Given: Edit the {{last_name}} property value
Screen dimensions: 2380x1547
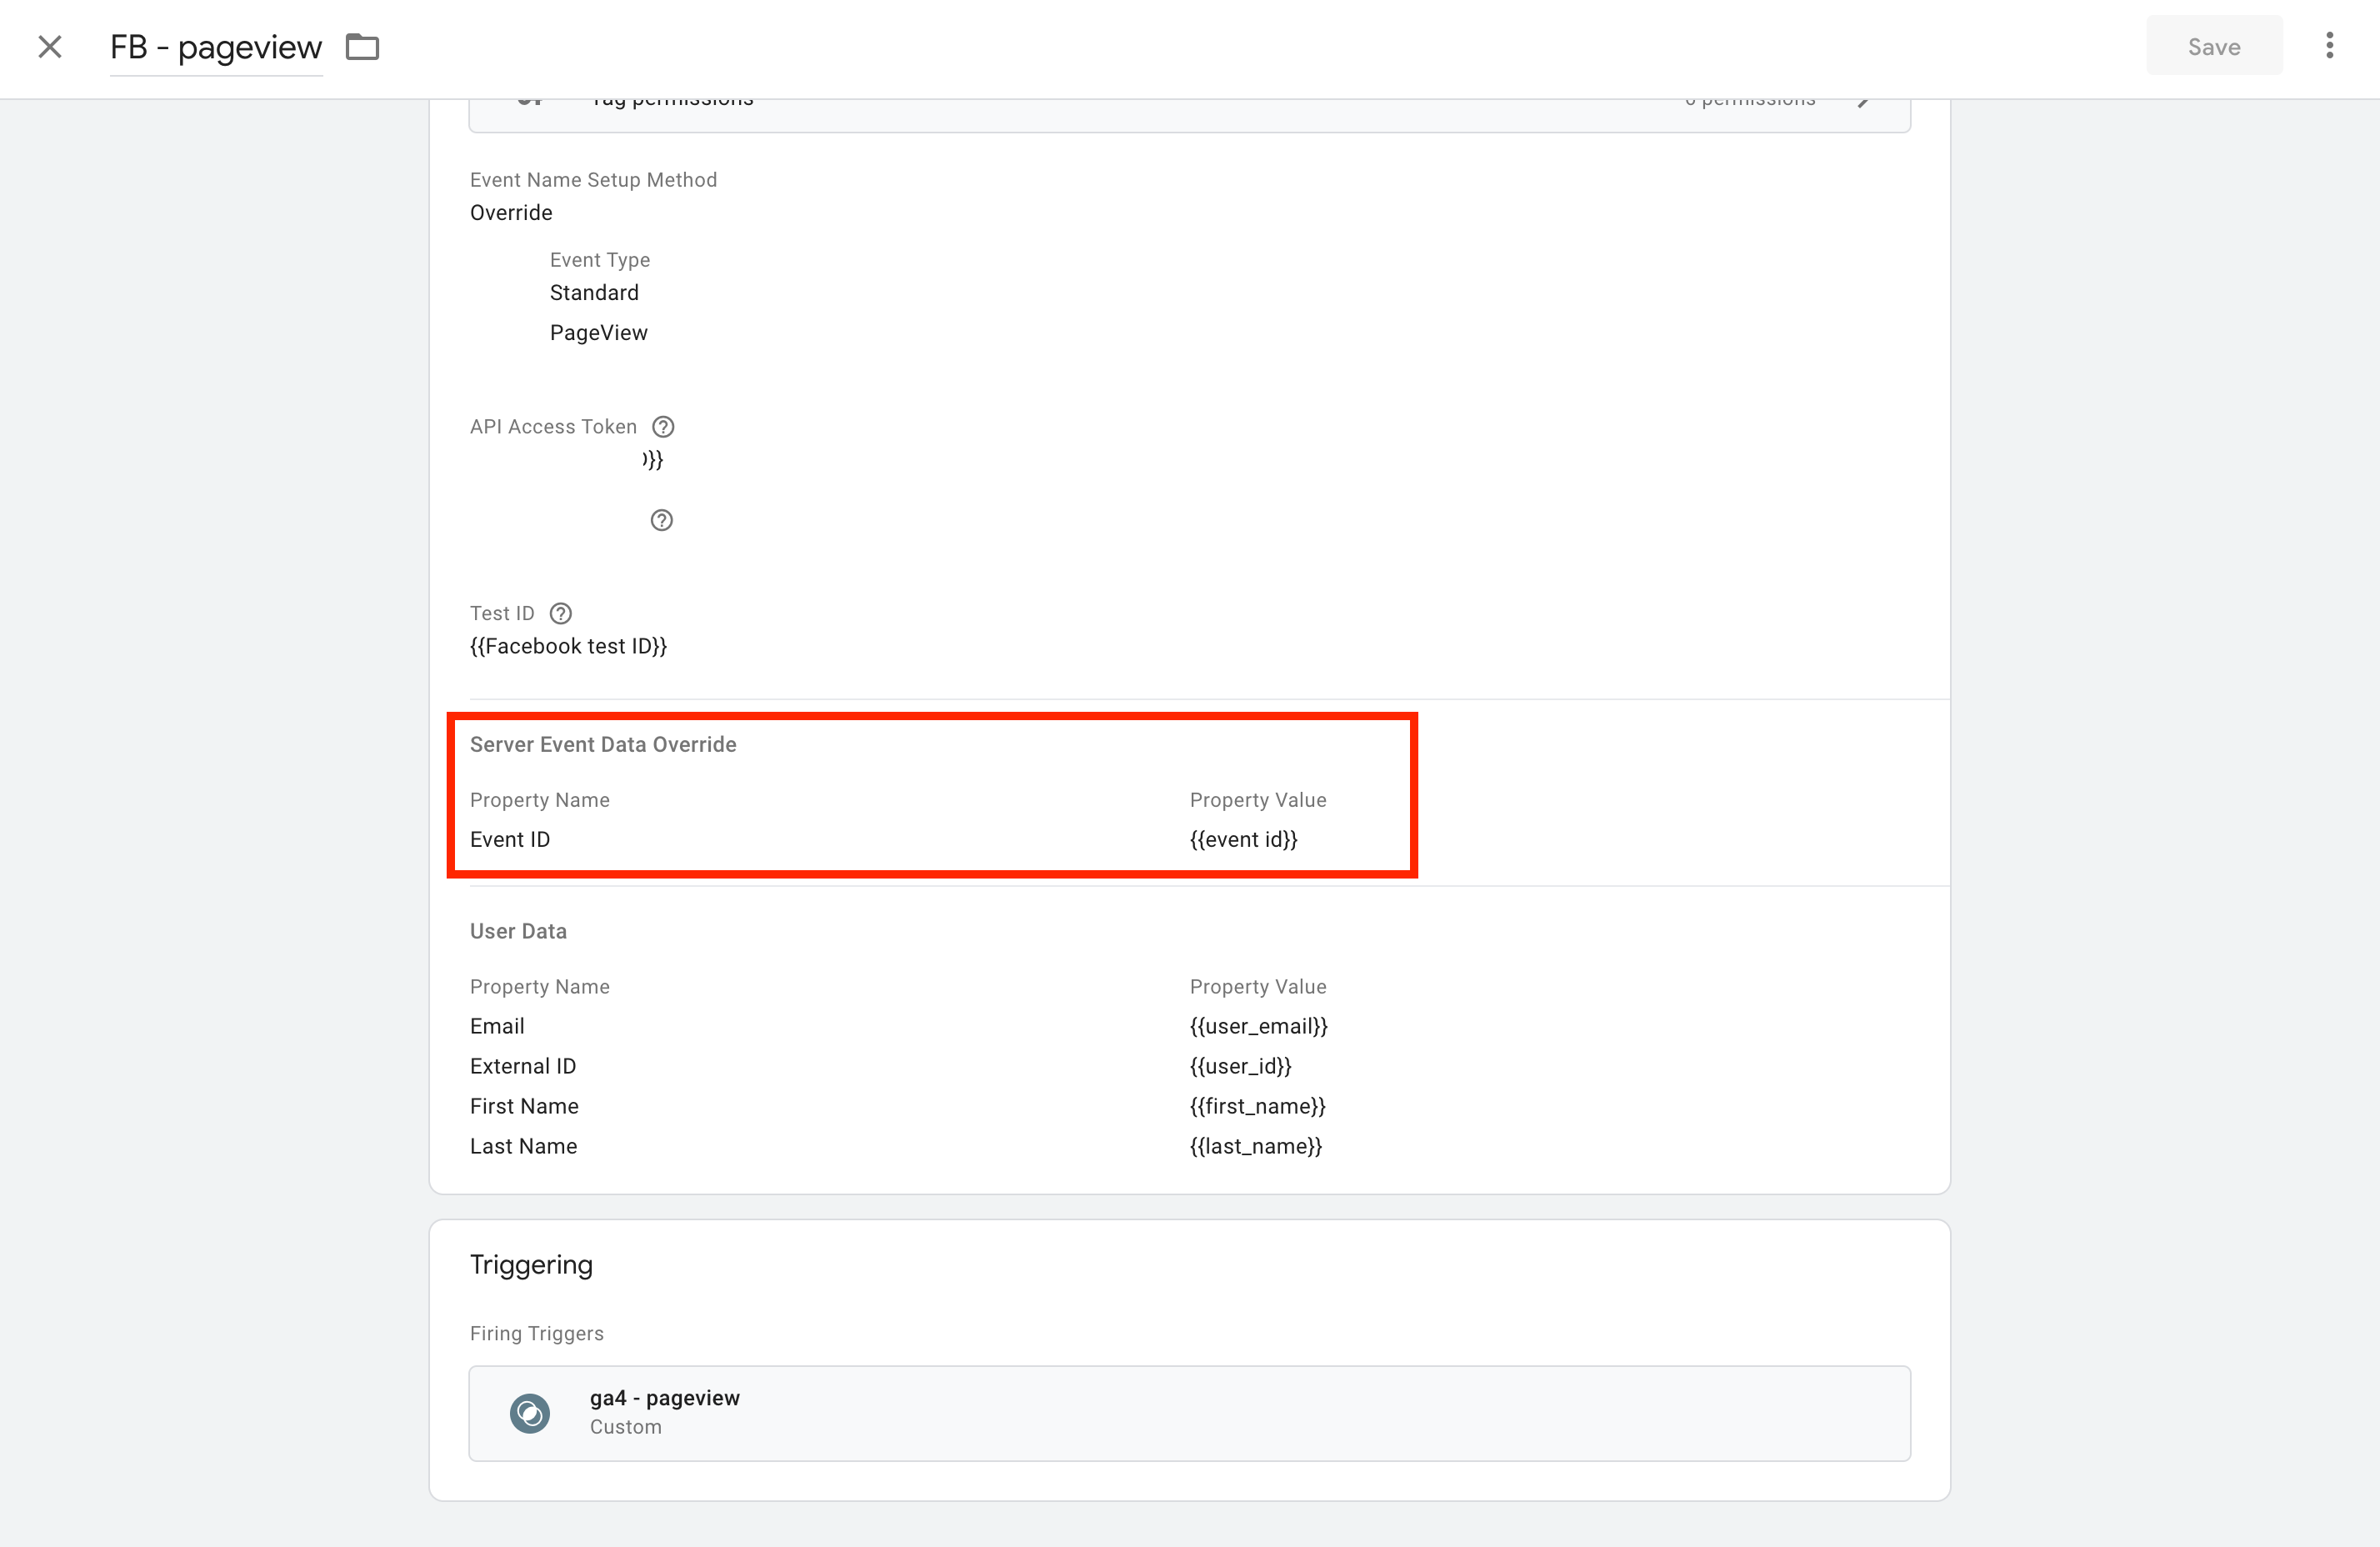Looking at the screenshot, I should pyautogui.click(x=1255, y=1146).
